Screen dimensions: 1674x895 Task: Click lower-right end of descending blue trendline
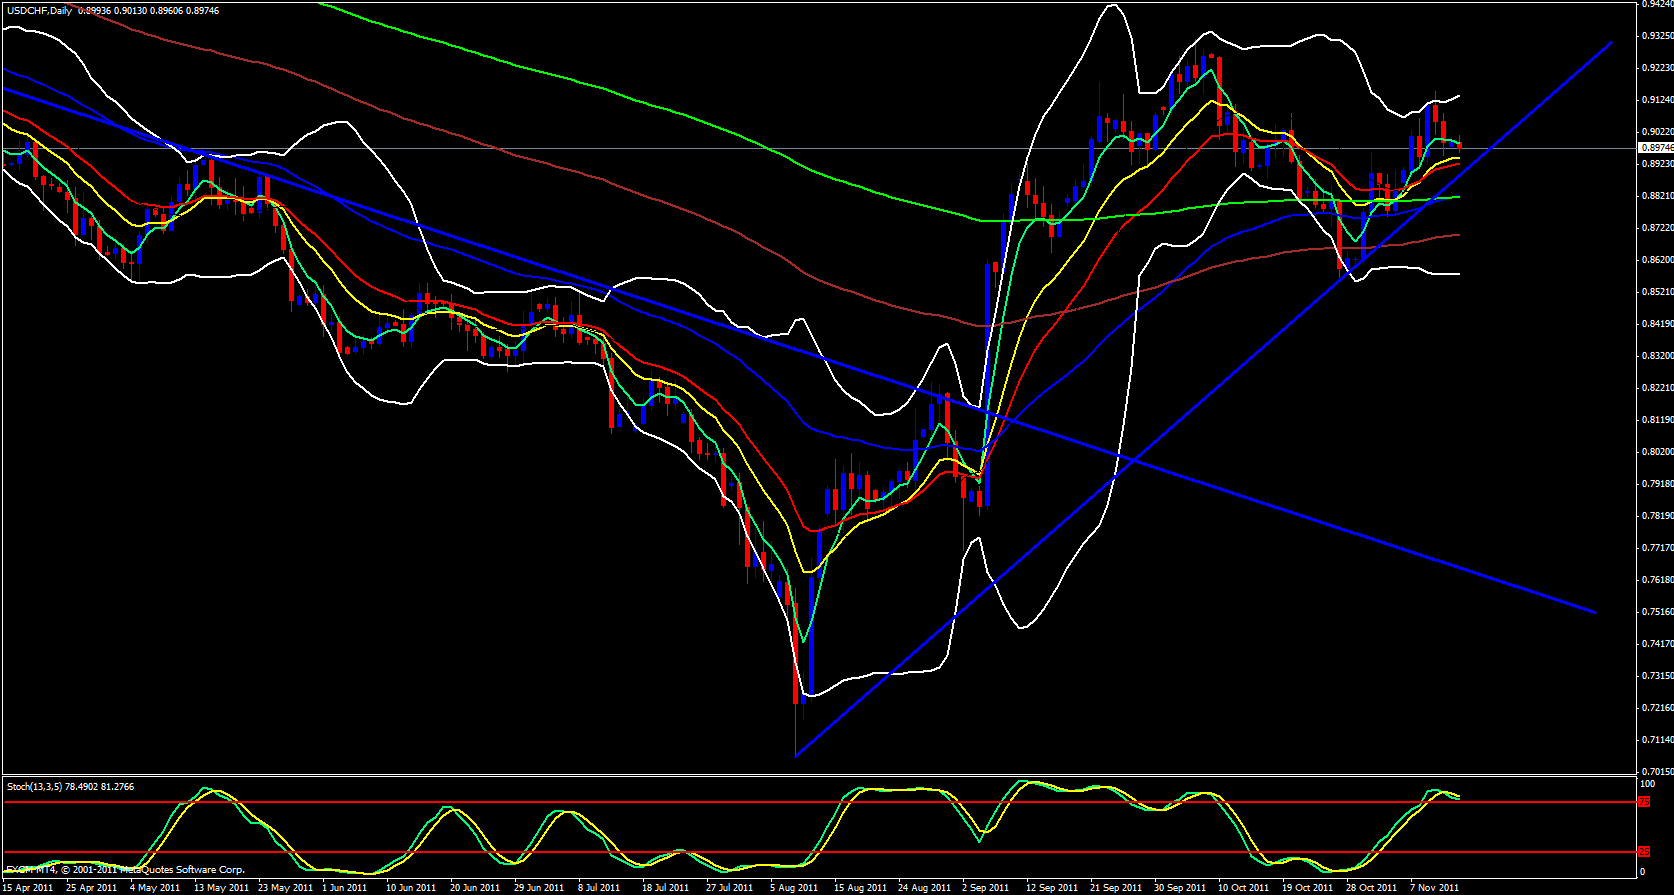(1595, 612)
